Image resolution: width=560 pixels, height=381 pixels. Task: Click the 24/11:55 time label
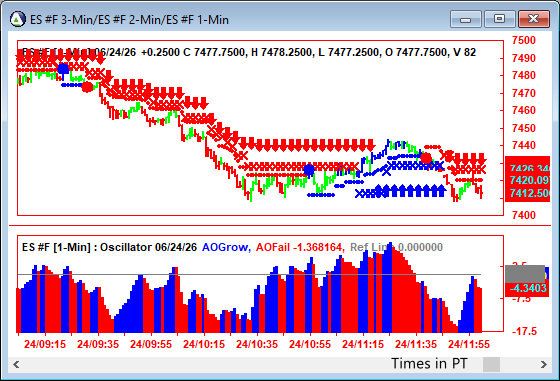pos(469,344)
